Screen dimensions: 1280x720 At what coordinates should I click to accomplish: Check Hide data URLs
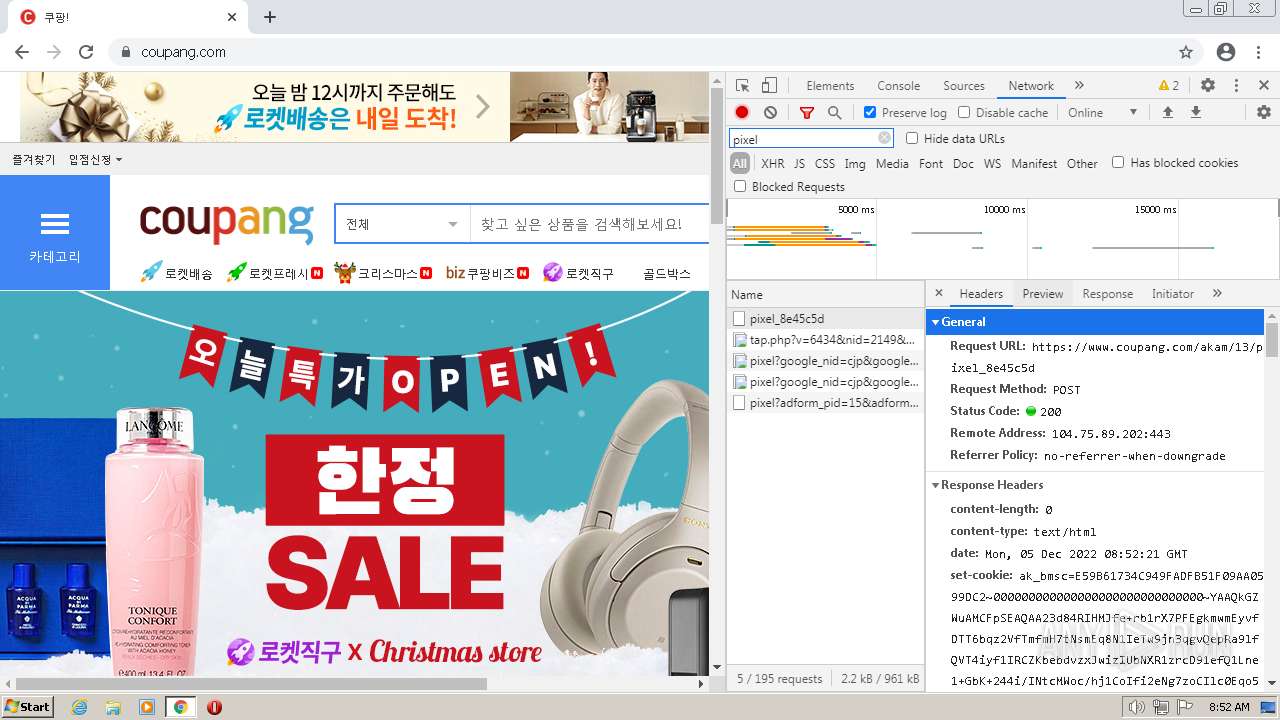click(x=912, y=139)
